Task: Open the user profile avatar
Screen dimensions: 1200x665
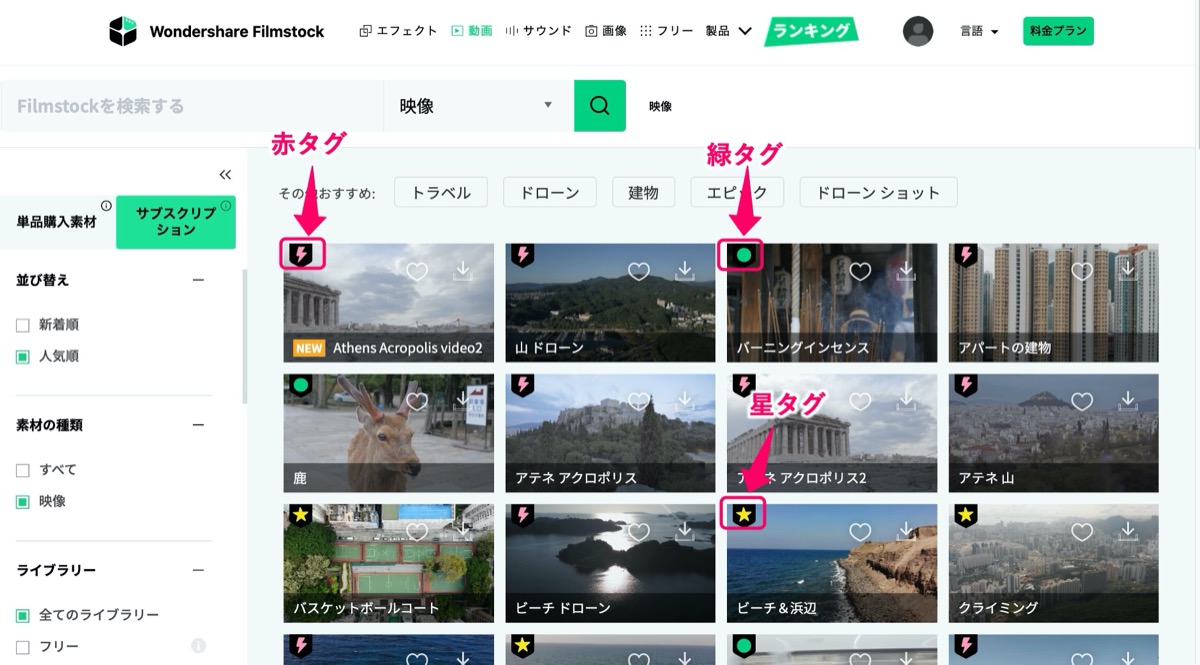Action: [x=918, y=31]
